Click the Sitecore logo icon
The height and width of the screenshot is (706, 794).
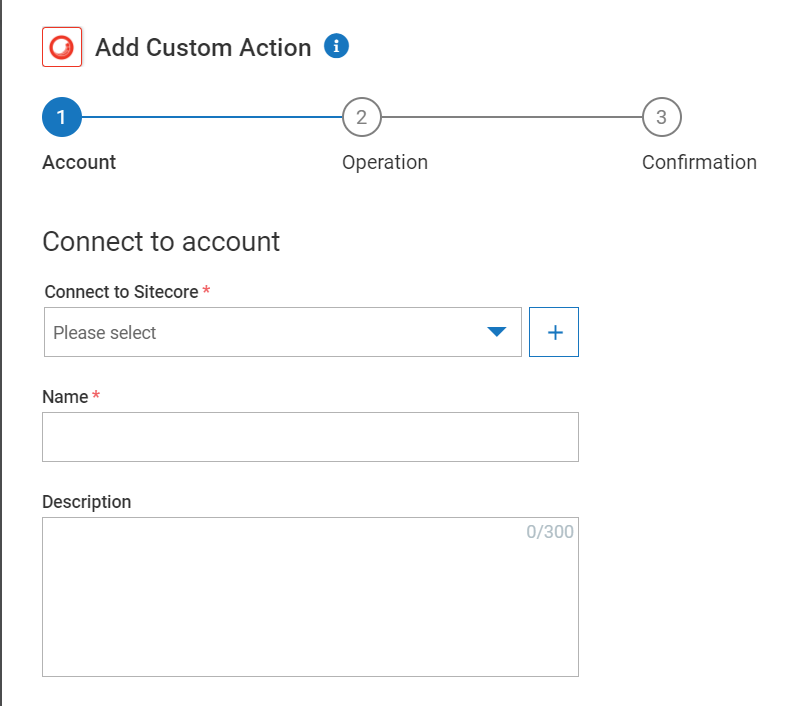62,47
